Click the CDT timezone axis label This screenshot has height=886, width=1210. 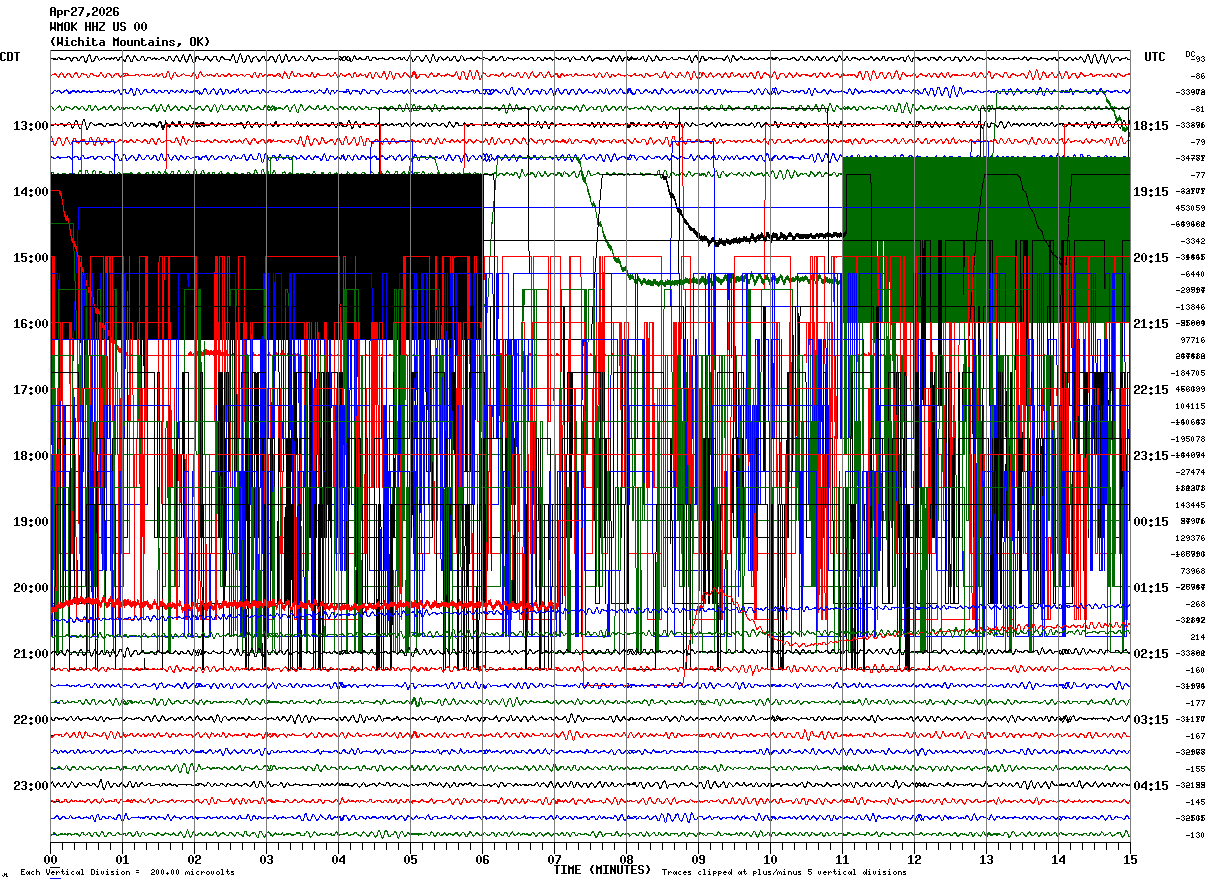pyautogui.click(x=11, y=57)
